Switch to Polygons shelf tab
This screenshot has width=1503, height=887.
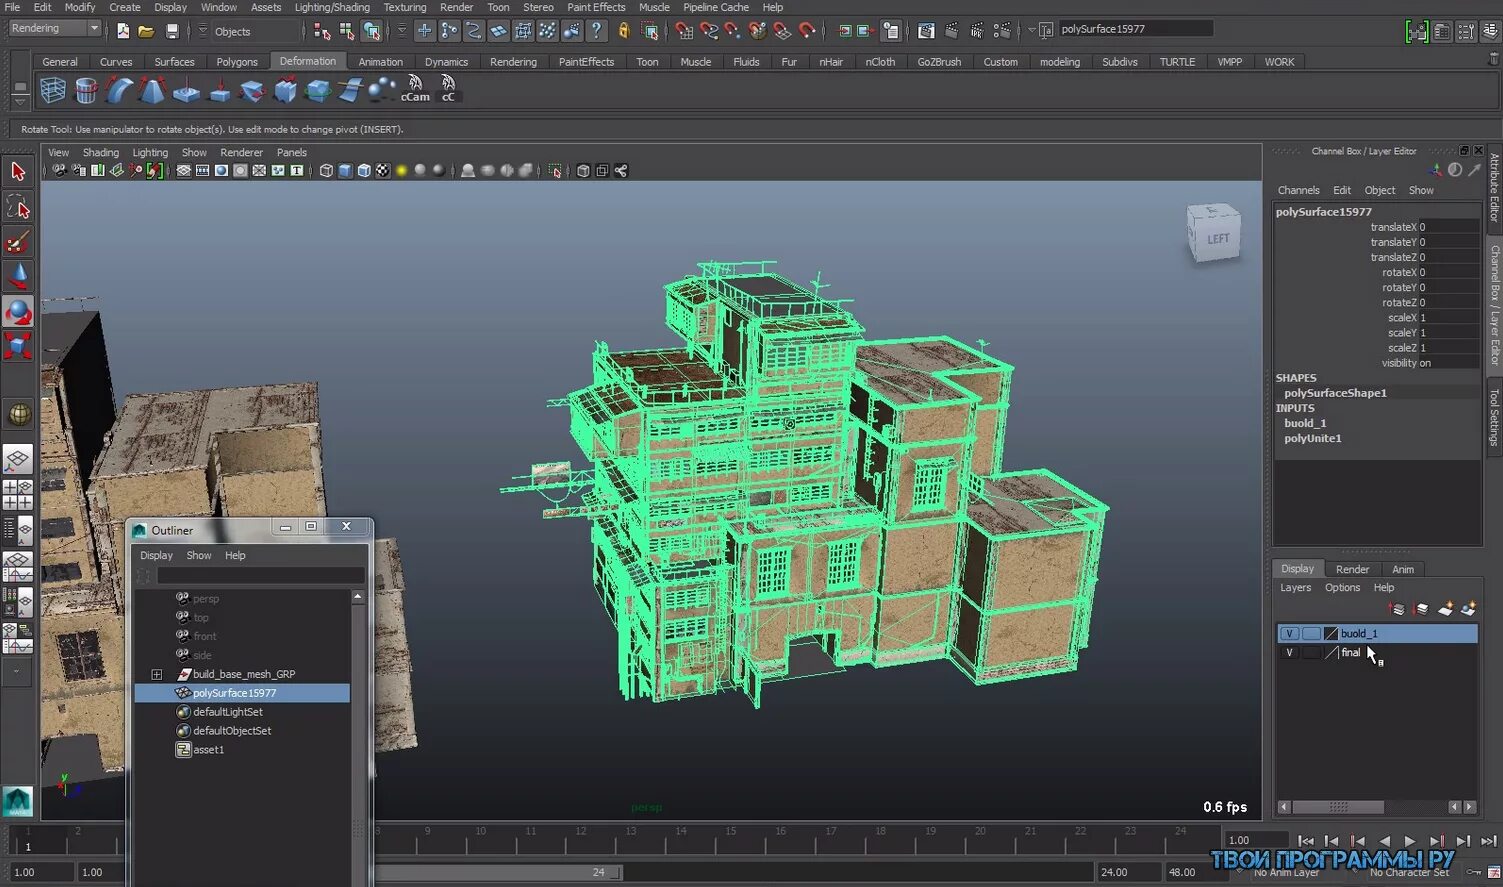[x=237, y=62]
